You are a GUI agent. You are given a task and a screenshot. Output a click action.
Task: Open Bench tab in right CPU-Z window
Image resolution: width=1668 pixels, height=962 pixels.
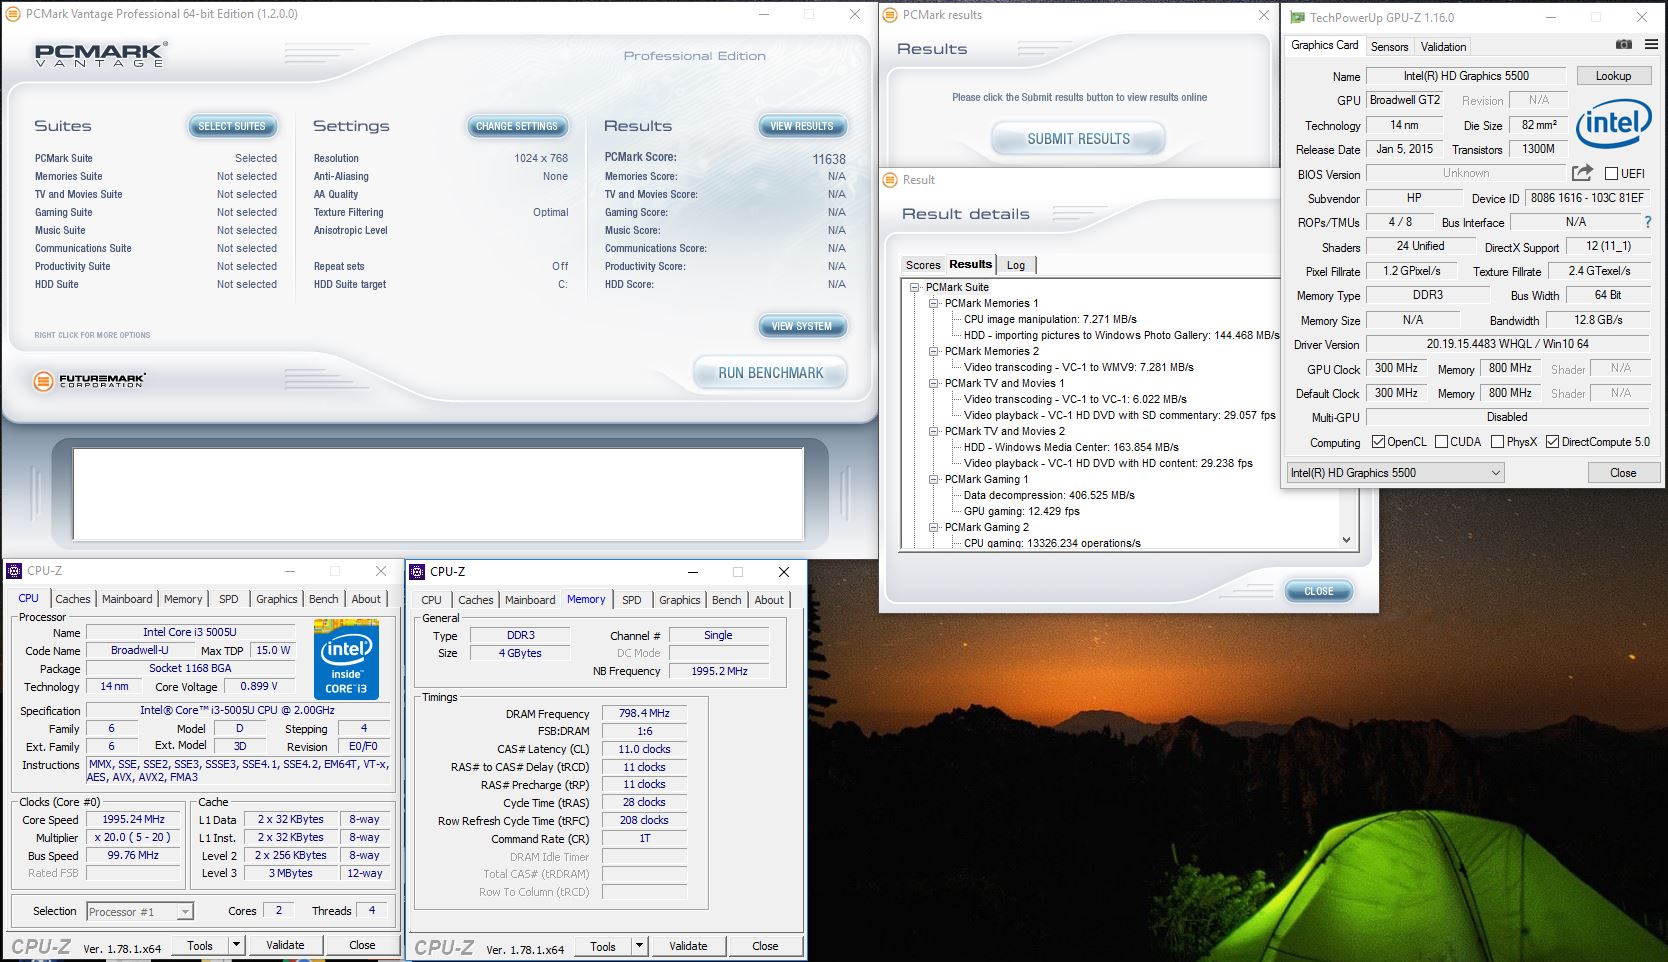pyautogui.click(x=726, y=600)
